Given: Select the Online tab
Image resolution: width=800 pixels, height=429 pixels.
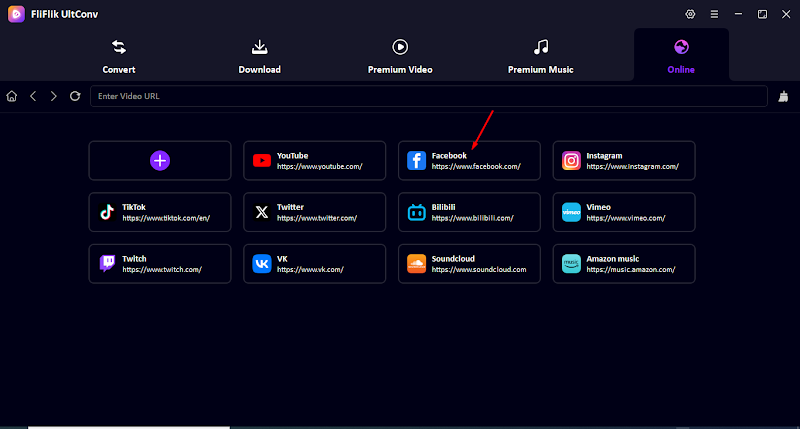Looking at the screenshot, I should pos(681,55).
